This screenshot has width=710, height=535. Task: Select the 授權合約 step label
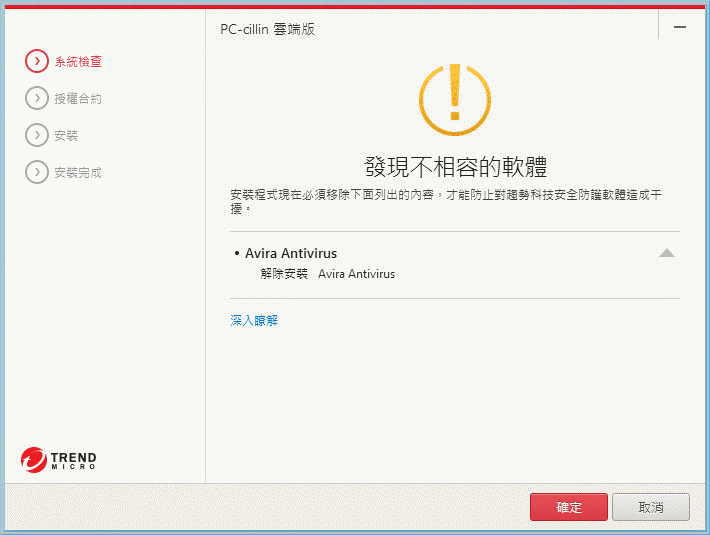[78, 98]
